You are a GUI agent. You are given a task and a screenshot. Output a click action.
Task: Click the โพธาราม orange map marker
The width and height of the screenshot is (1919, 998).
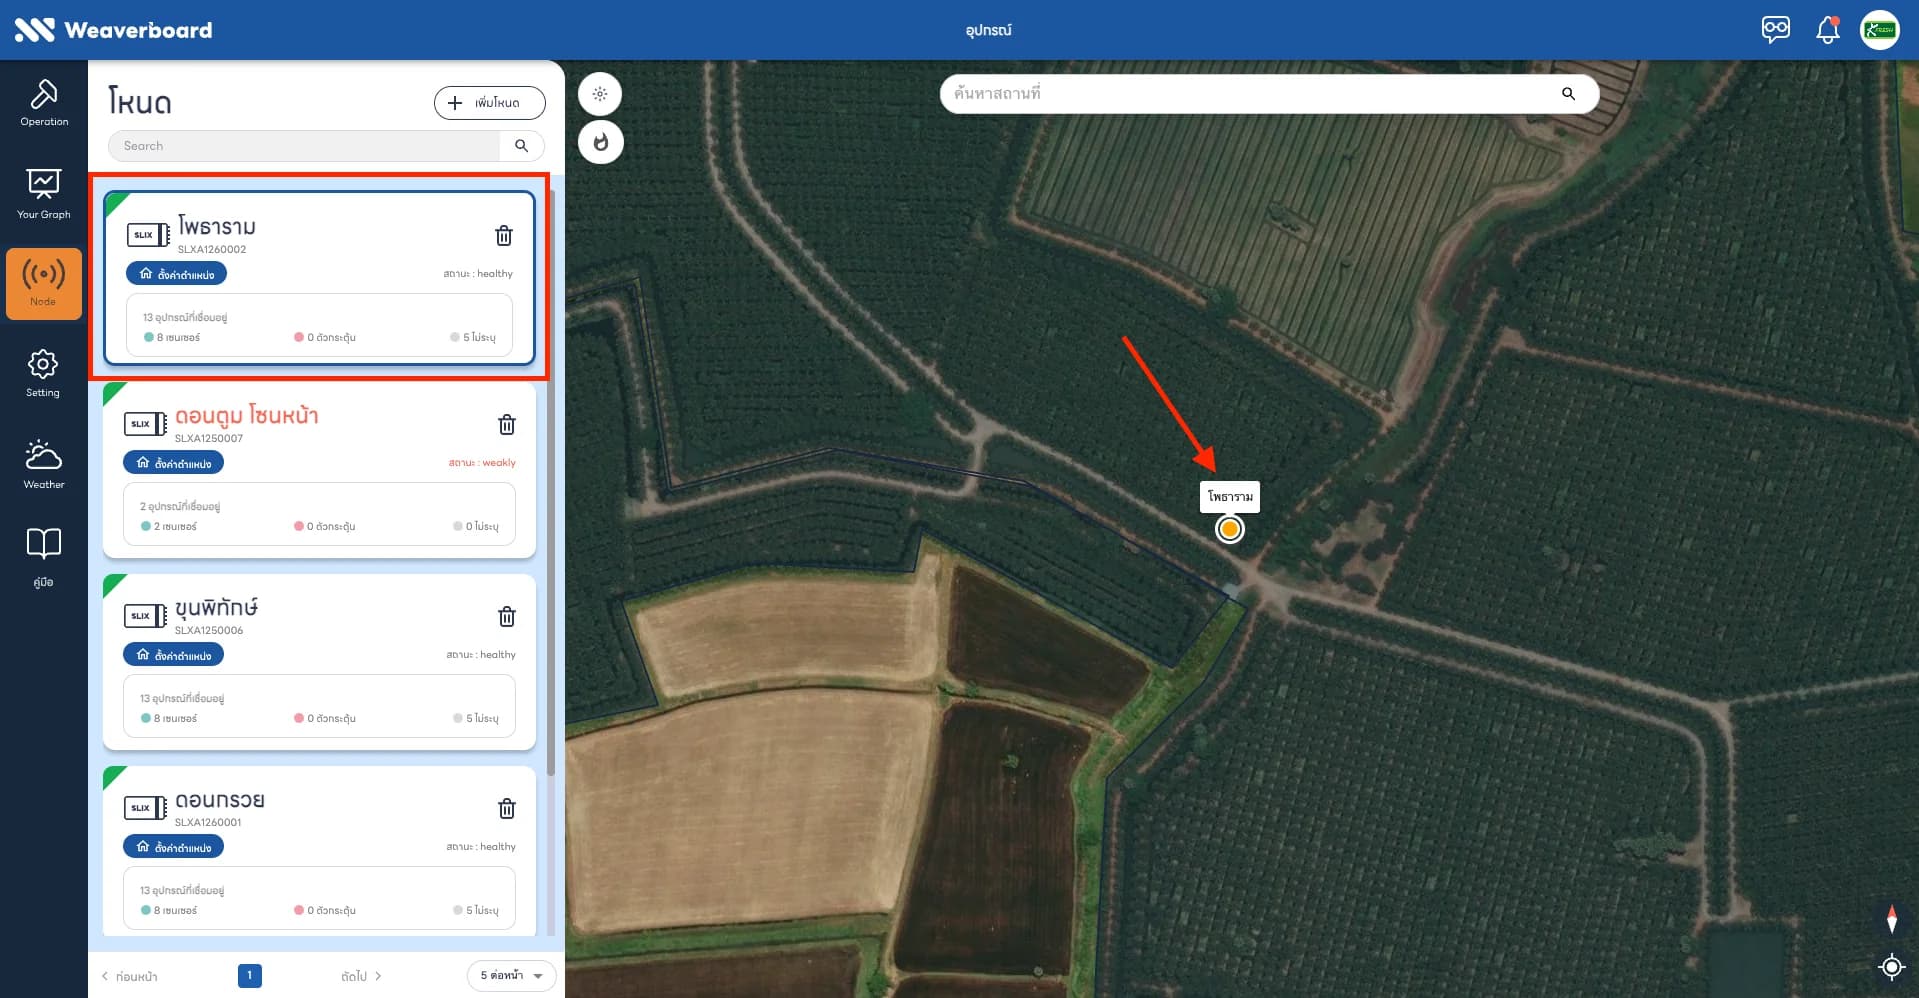(1230, 529)
